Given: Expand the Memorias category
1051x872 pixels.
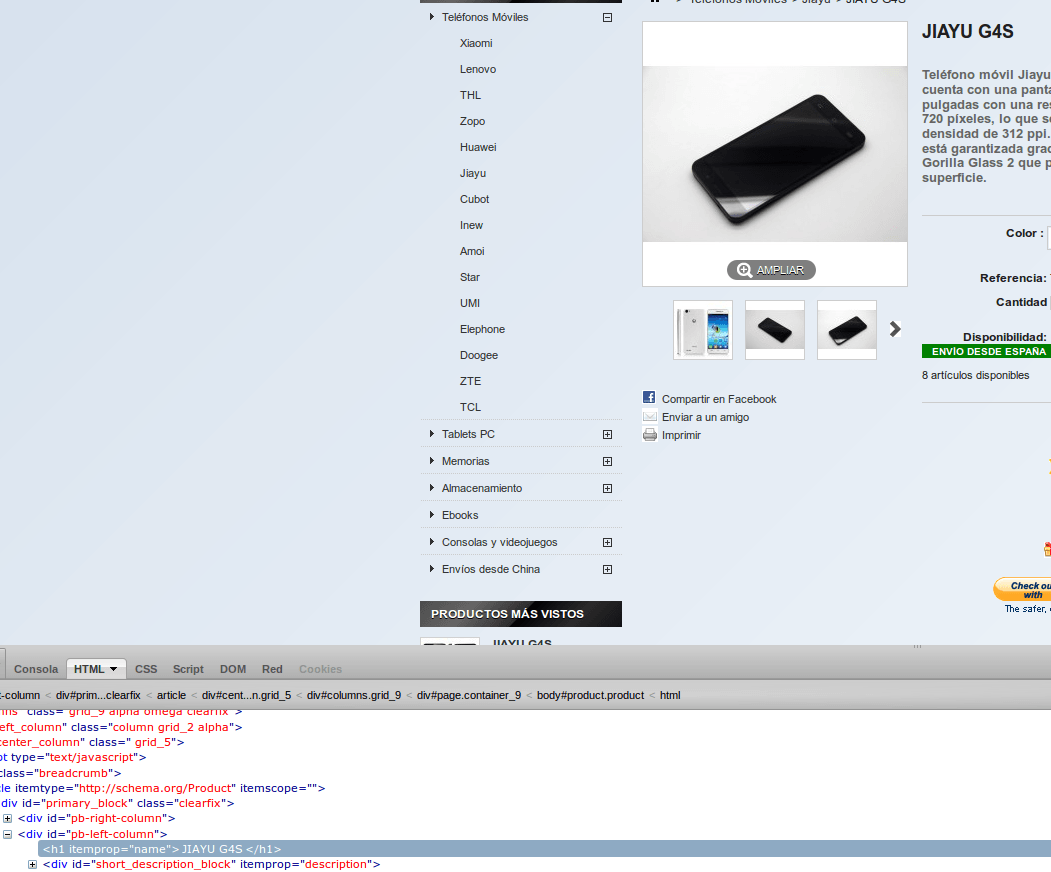Looking at the screenshot, I should point(607,461).
